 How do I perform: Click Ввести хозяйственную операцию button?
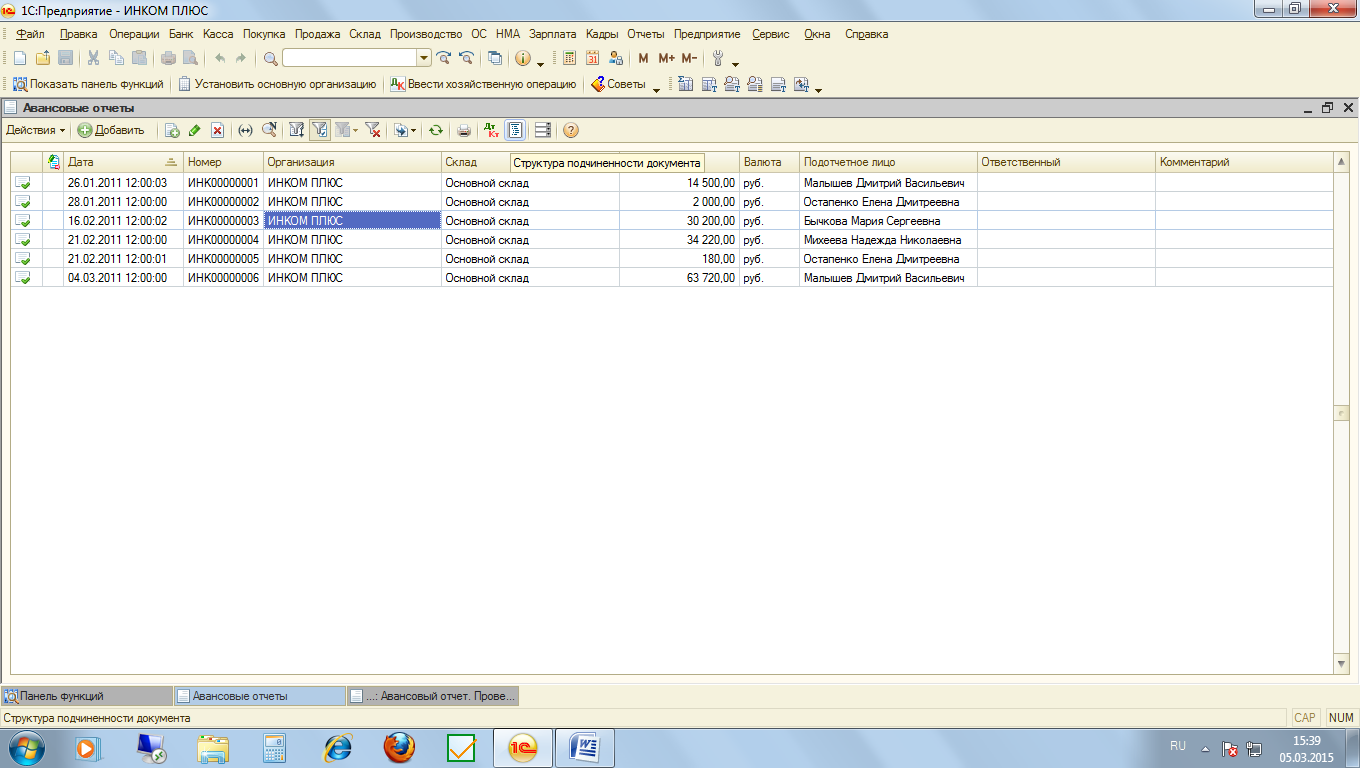click(483, 85)
